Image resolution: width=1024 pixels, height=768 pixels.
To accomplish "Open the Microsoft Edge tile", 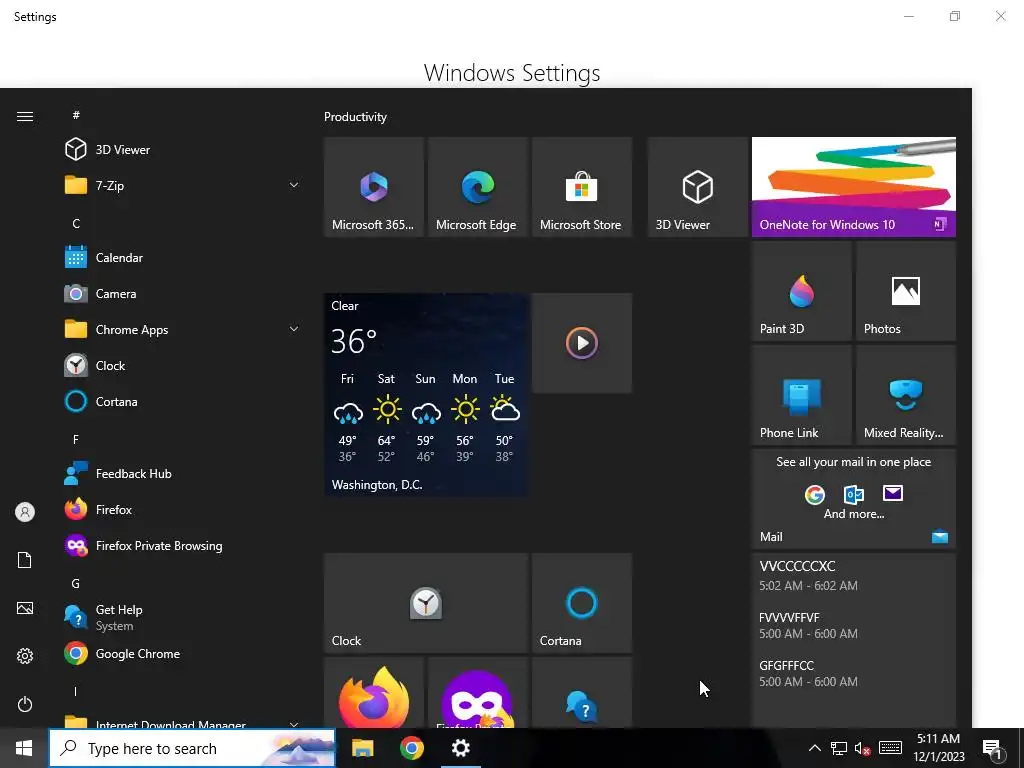I will 477,187.
